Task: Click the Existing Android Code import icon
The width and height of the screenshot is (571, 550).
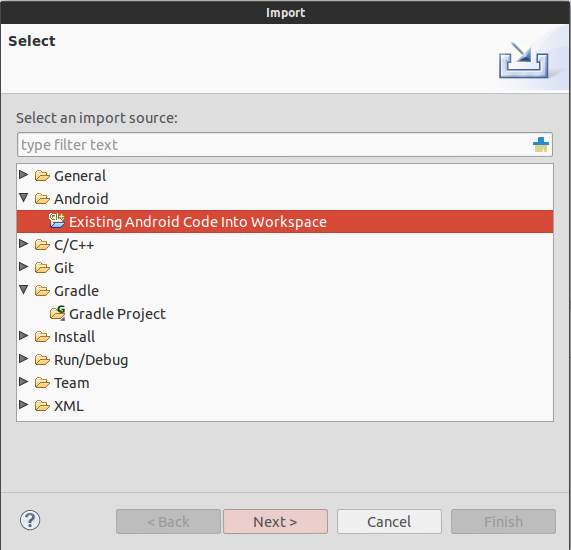Action: [x=57, y=221]
